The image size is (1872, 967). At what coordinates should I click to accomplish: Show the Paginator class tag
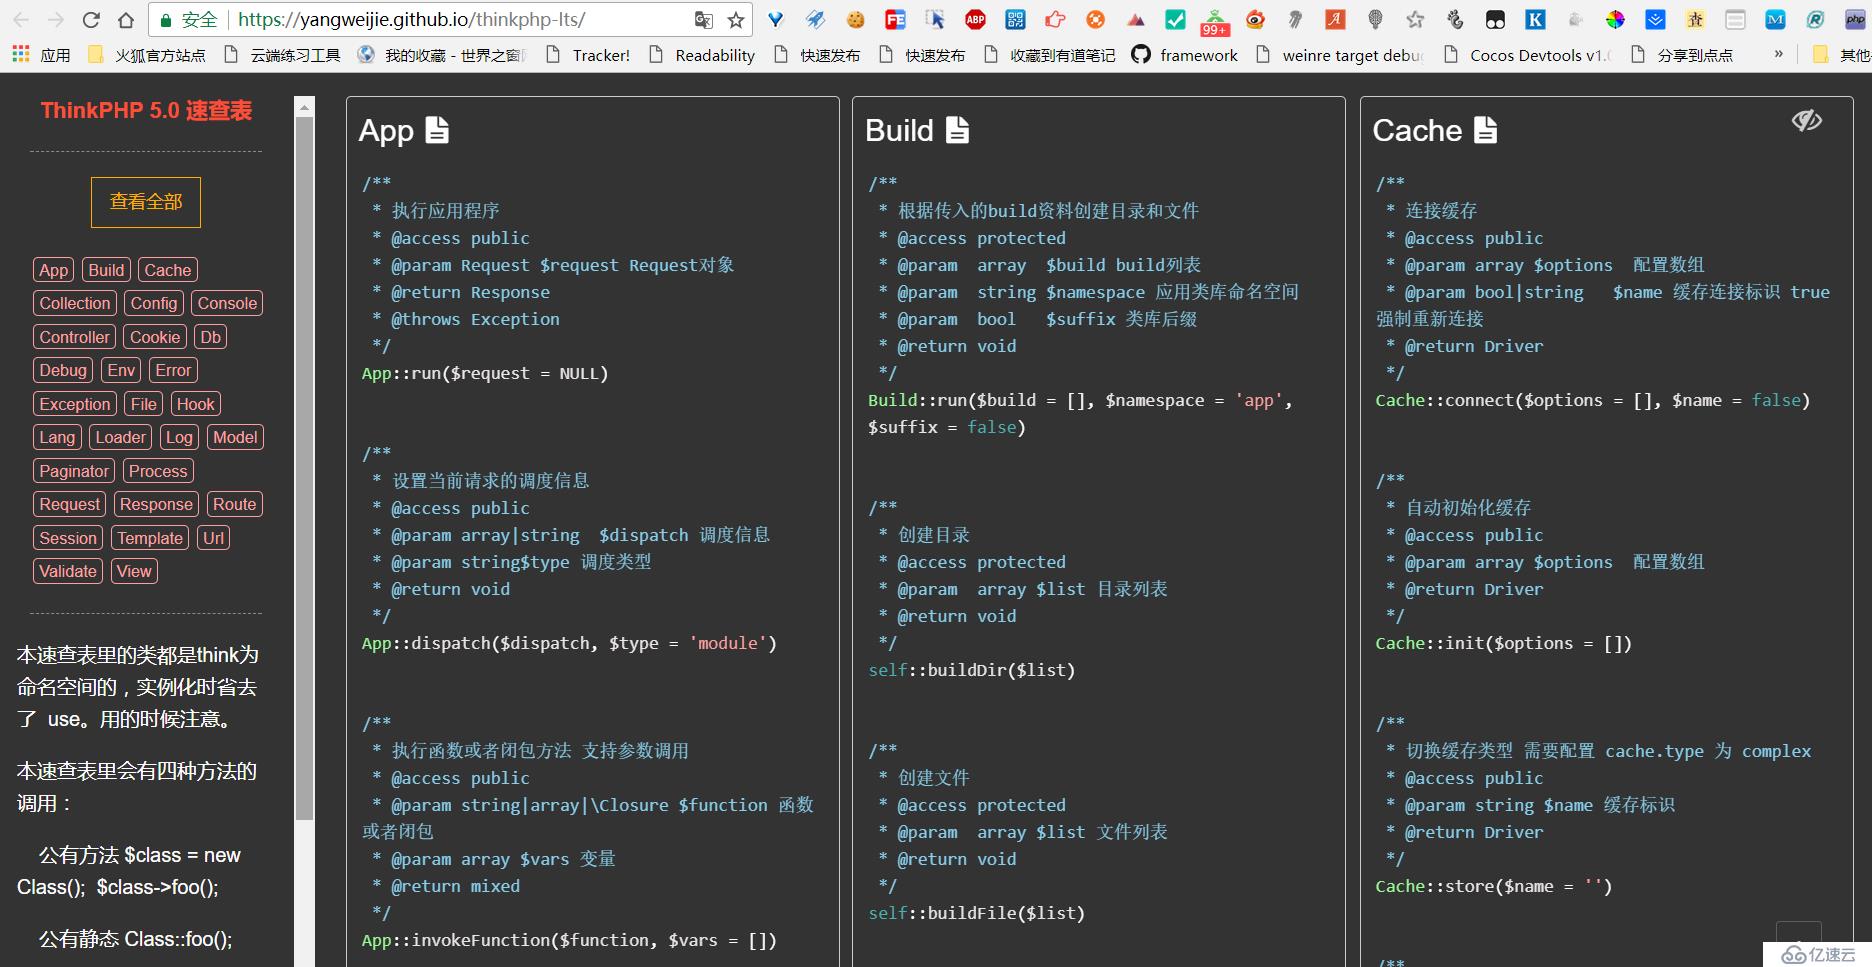74,471
